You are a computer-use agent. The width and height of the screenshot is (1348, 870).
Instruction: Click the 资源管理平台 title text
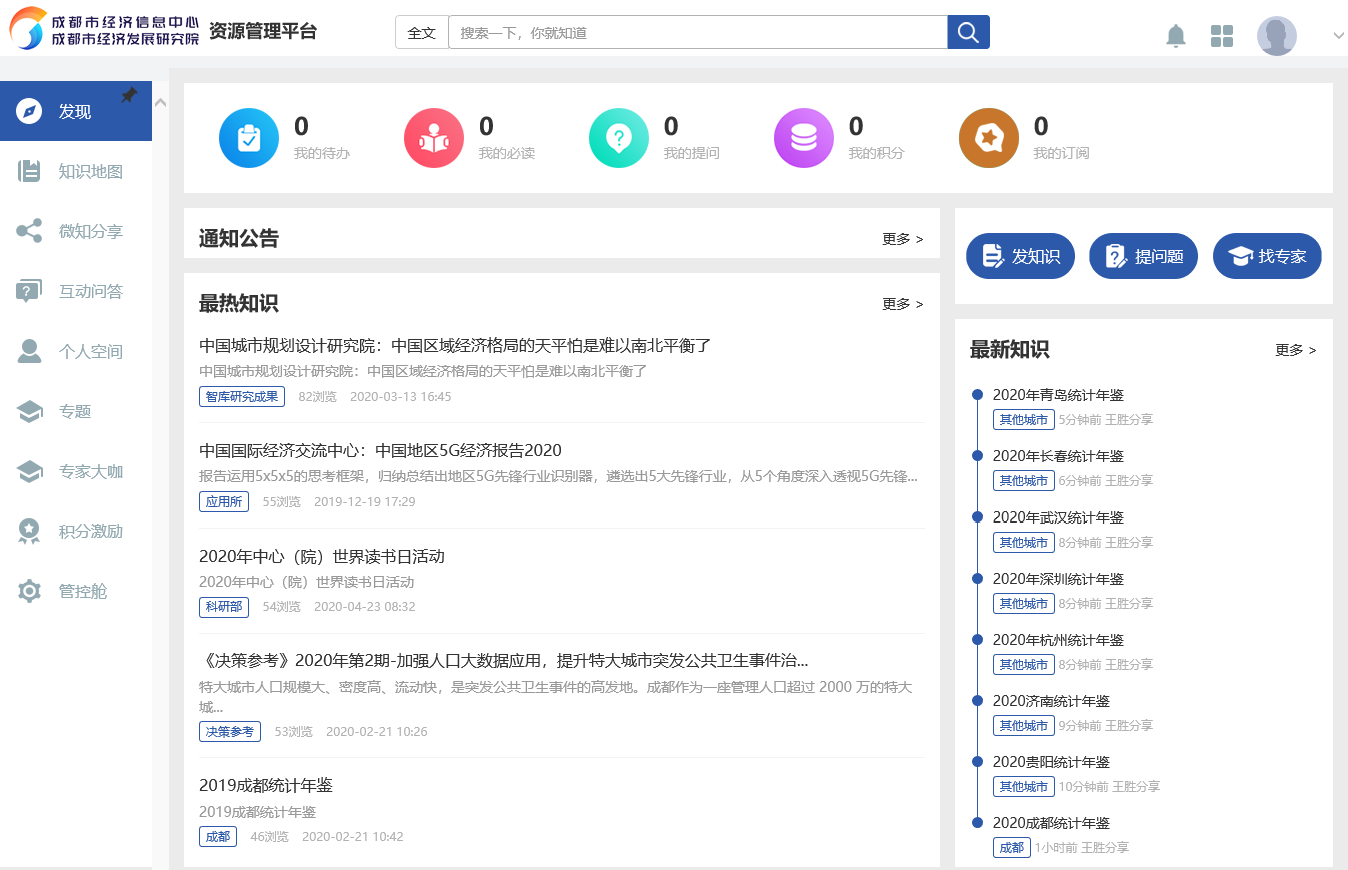tap(263, 31)
